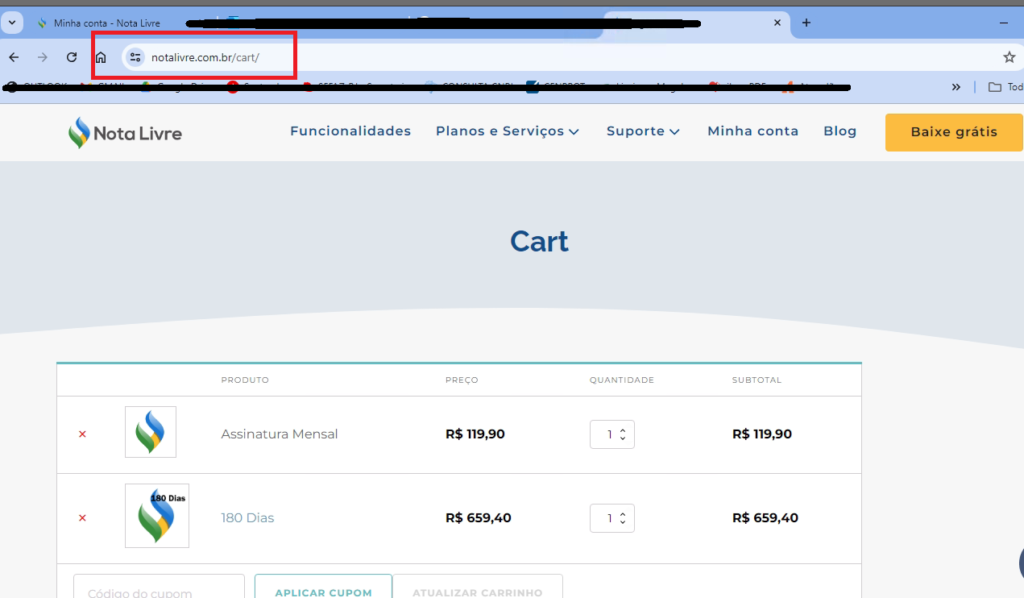Screen dimensions: 1024x598
Task: Show the hidden bookmarks overflow chevron
Action: pos(956,87)
